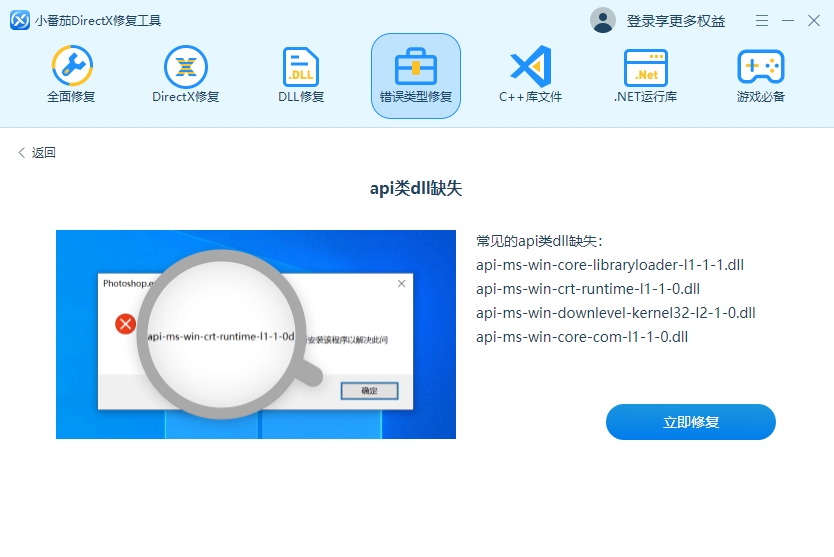The height and width of the screenshot is (557, 834).
Task: Click the api dll error illustration image
Action: click(256, 335)
